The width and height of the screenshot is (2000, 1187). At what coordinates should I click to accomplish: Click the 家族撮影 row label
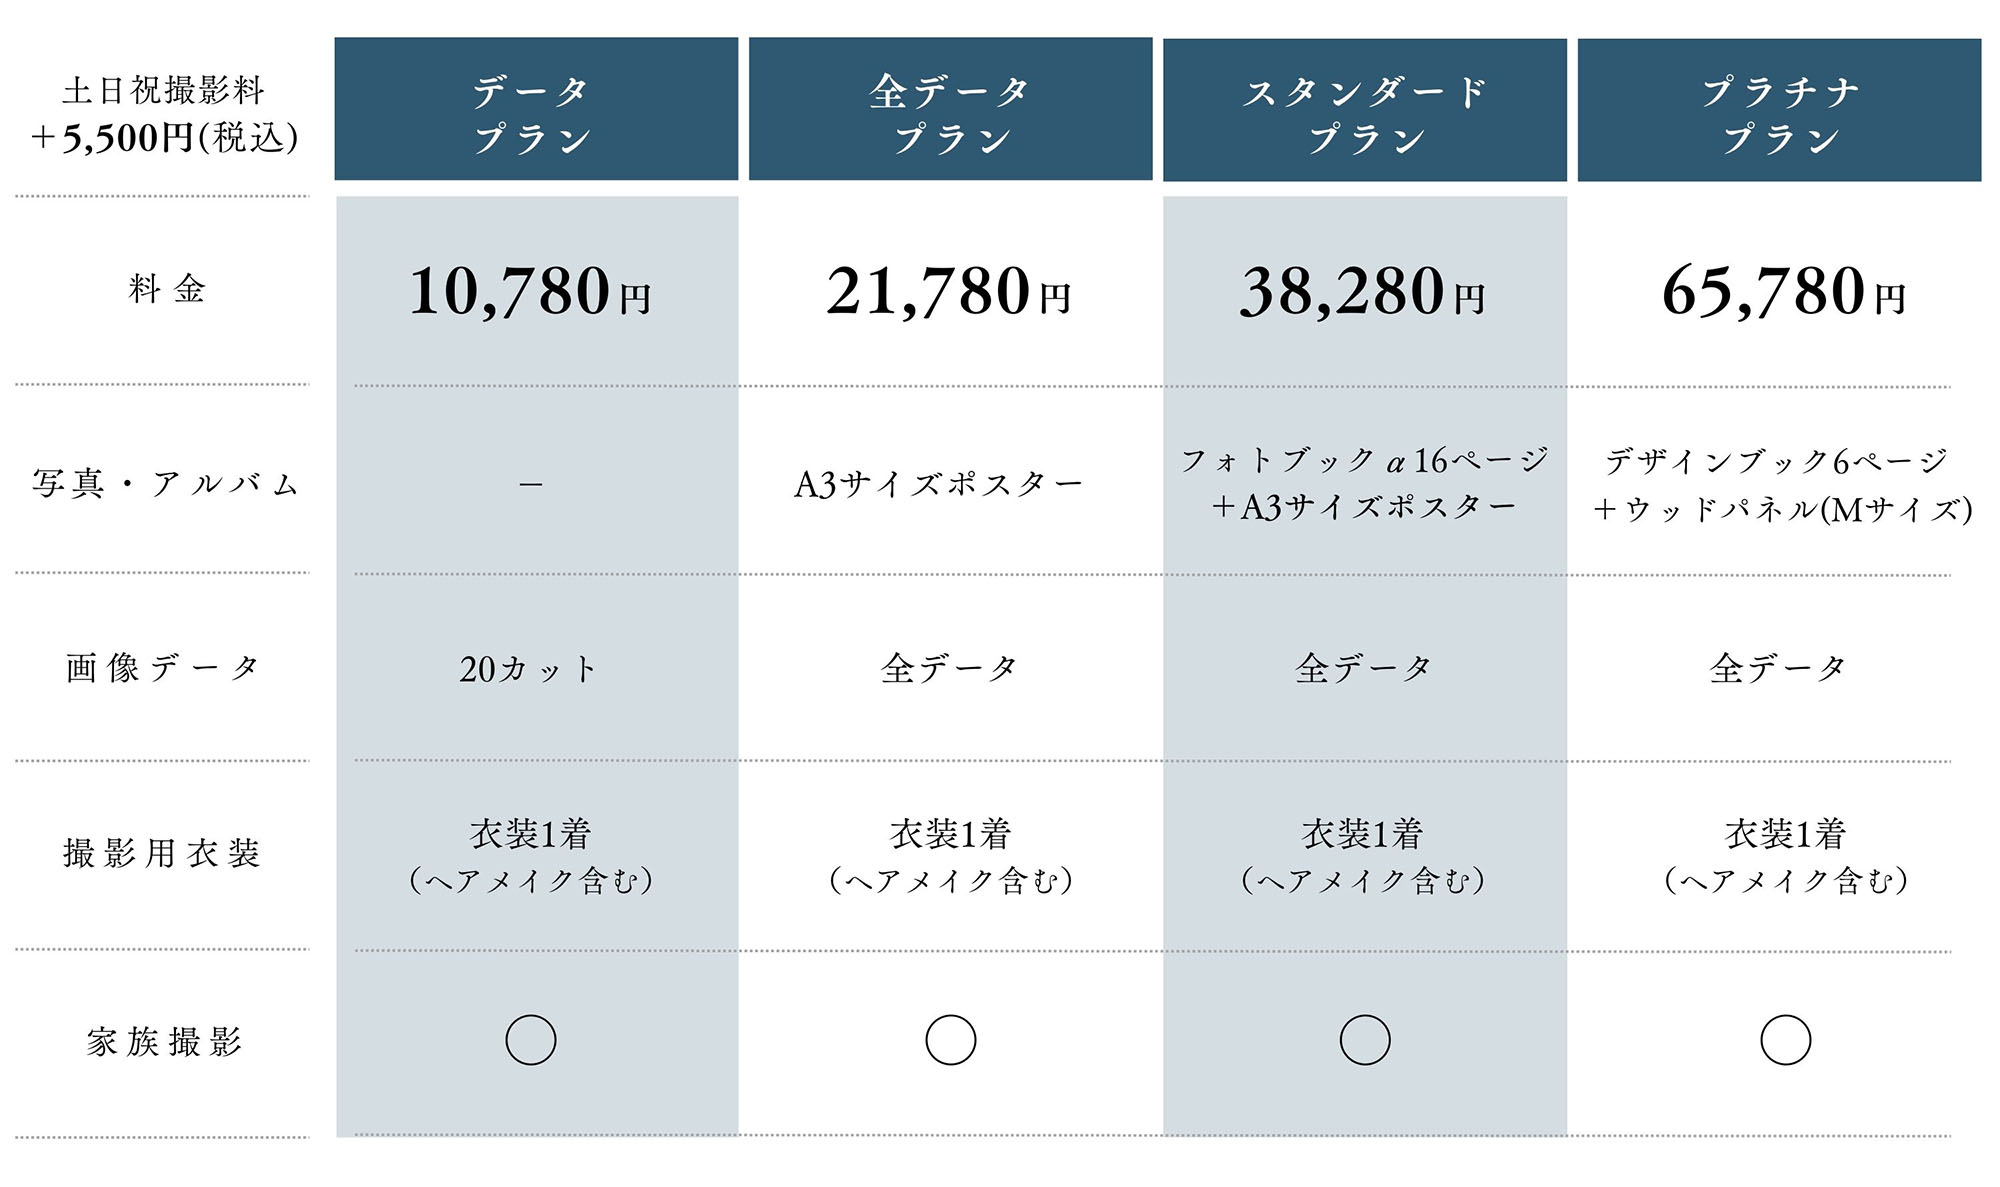164,1042
